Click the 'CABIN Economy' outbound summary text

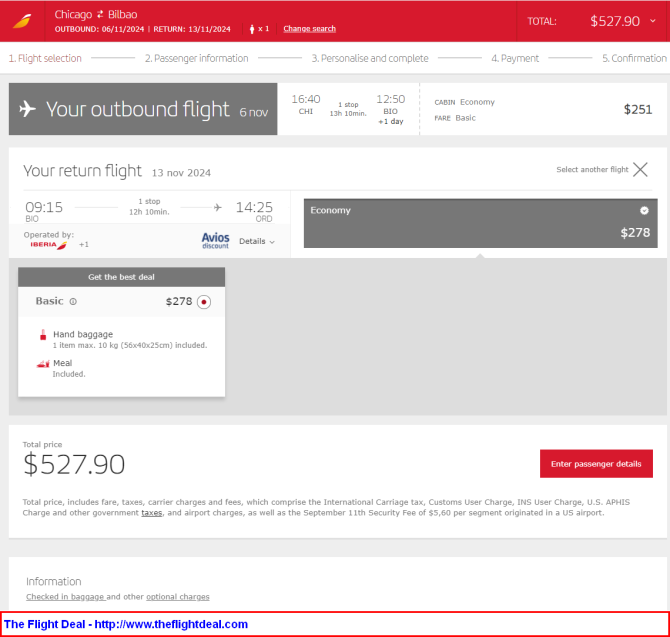(x=464, y=102)
